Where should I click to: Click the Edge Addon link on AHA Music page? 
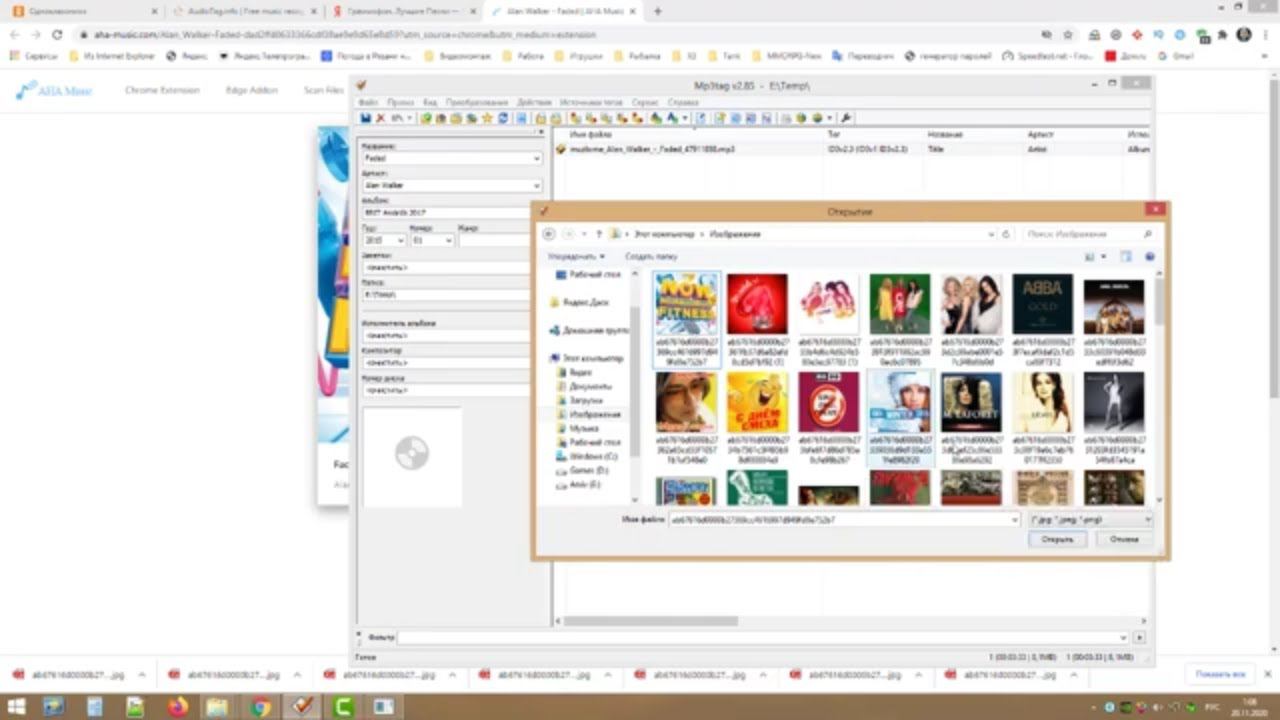point(251,90)
